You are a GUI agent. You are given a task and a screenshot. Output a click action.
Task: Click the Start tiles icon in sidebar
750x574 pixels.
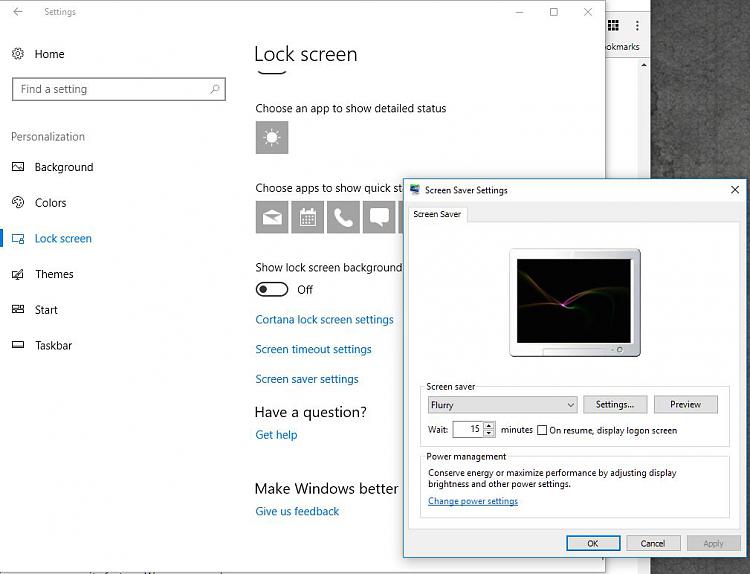pyautogui.click(x=18, y=309)
